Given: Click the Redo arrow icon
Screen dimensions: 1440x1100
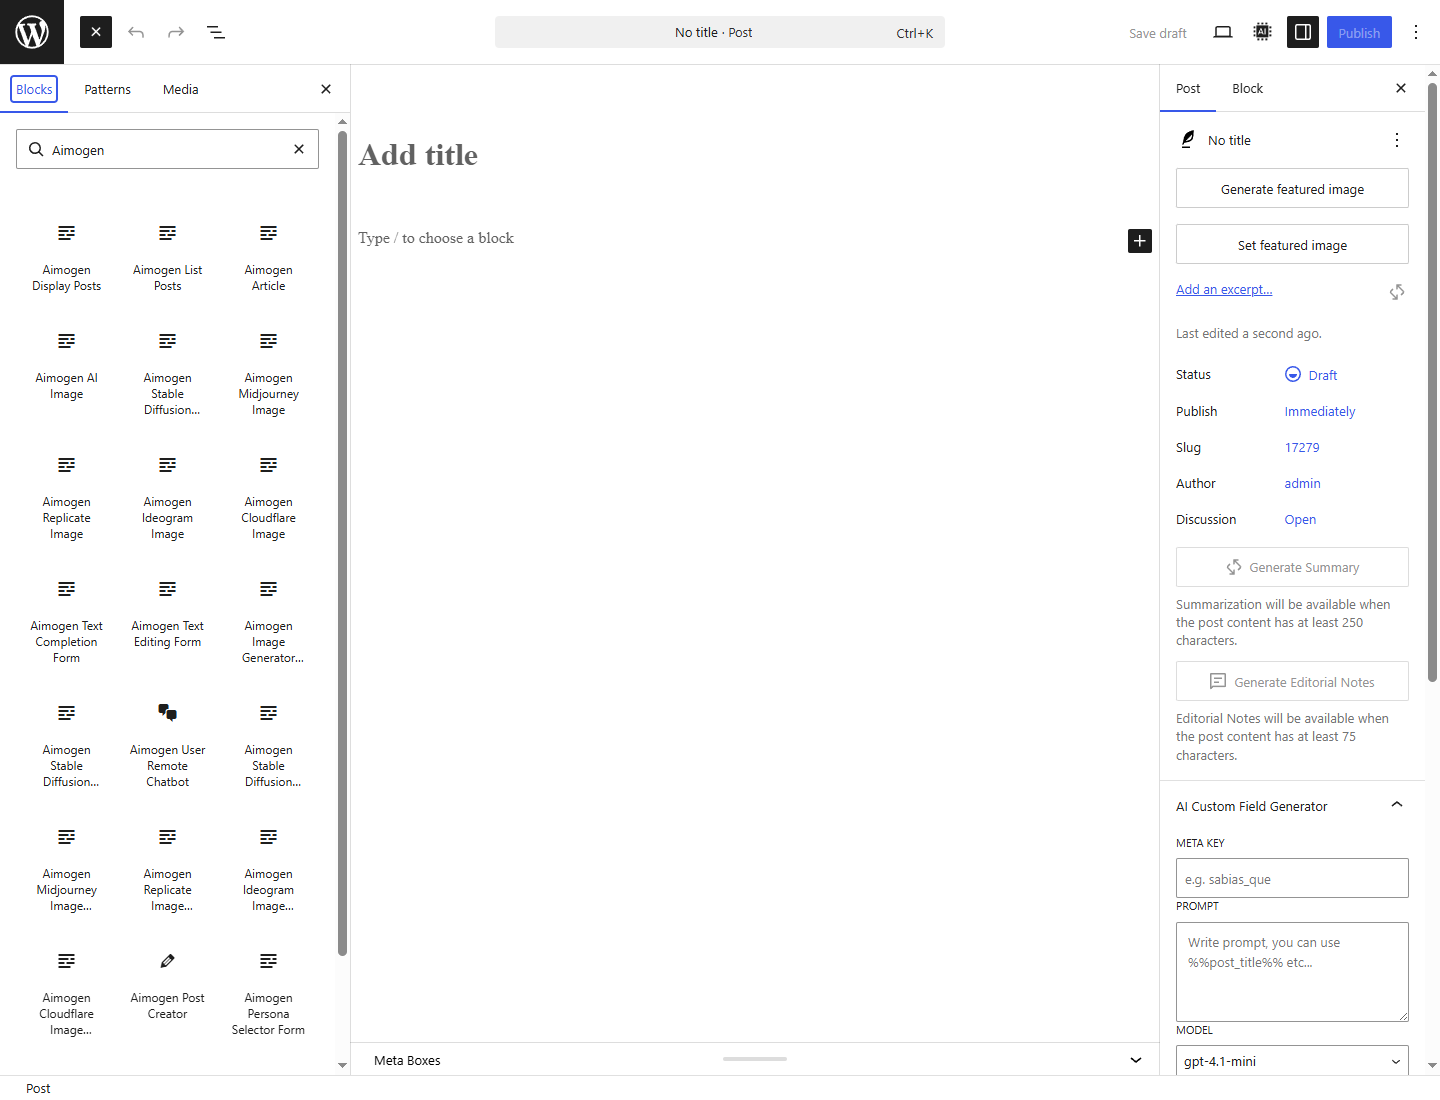Looking at the screenshot, I should pos(176,32).
